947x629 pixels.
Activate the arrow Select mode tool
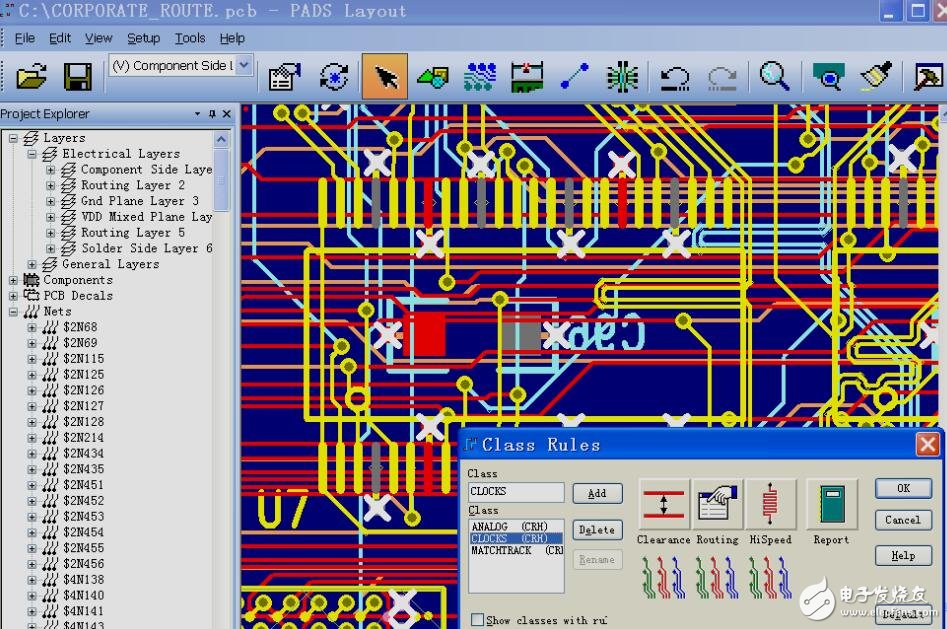point(385,77)
